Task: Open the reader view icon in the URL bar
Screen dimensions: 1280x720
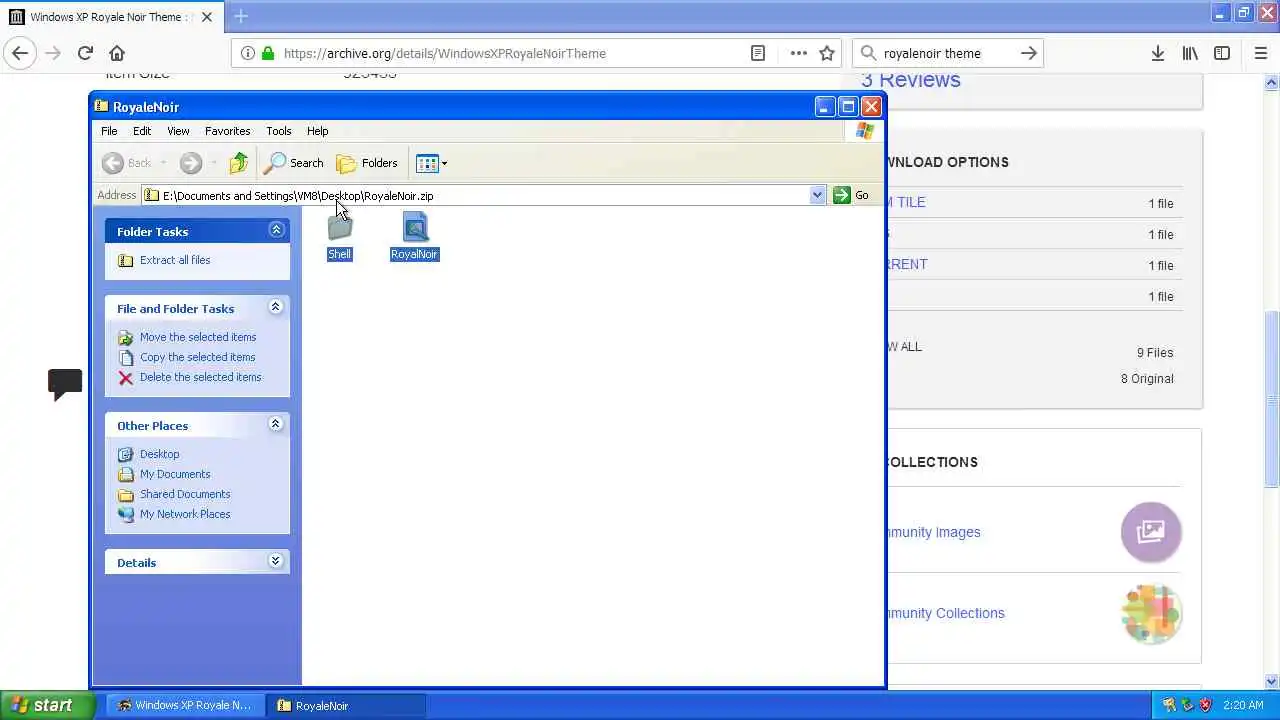Action: coord(758,53)
